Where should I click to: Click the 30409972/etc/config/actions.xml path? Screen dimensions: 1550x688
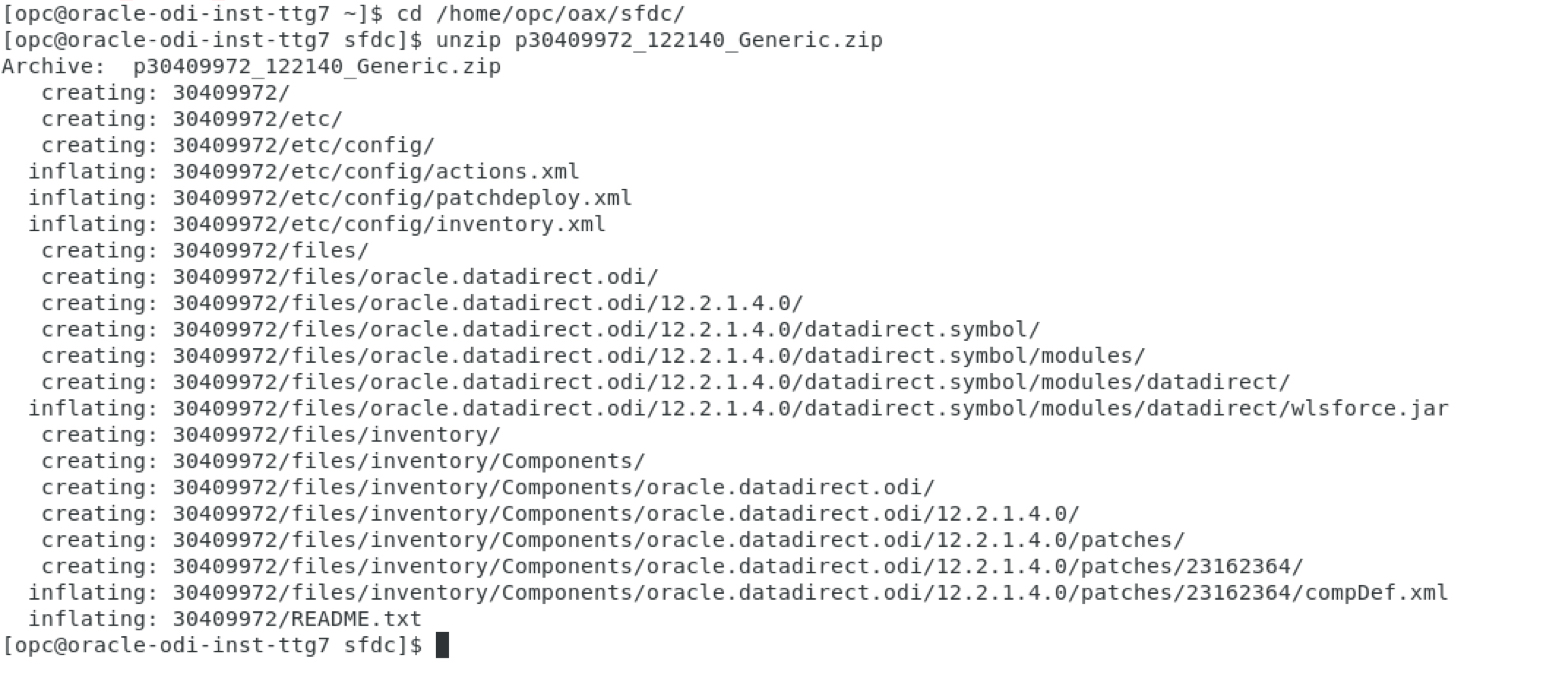[375, 171]
